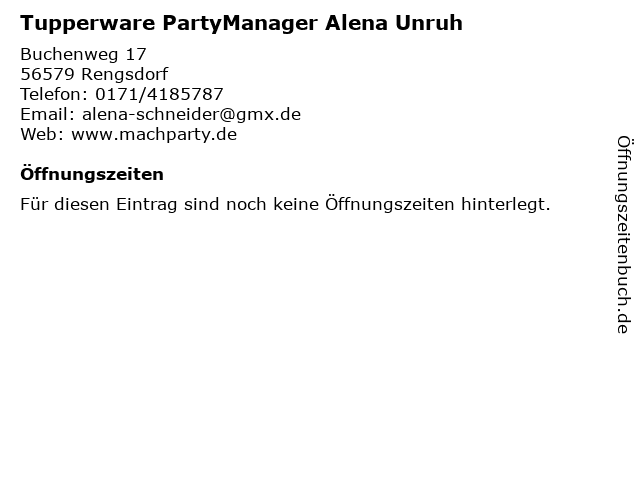Click the 56579 Rengsdorf postal line
This screenshot has height=480, width=640.
(94, 74)
